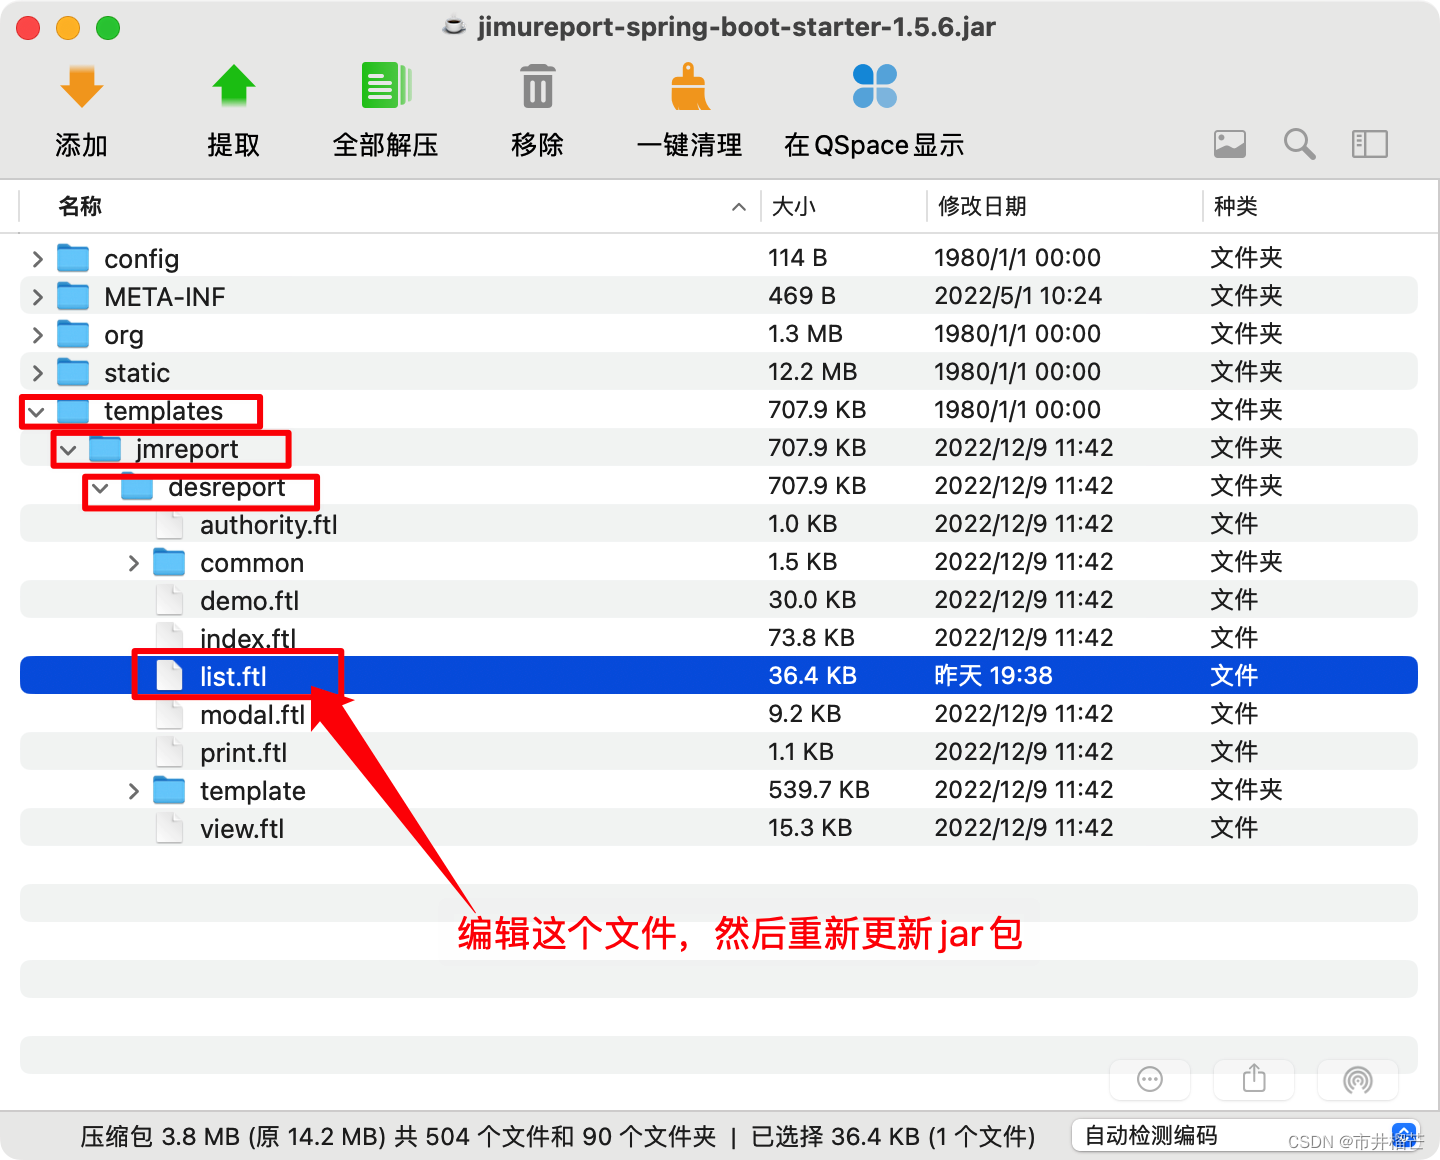
Task: Click the 114 B size cell
Action: click(x=797, y=258)
